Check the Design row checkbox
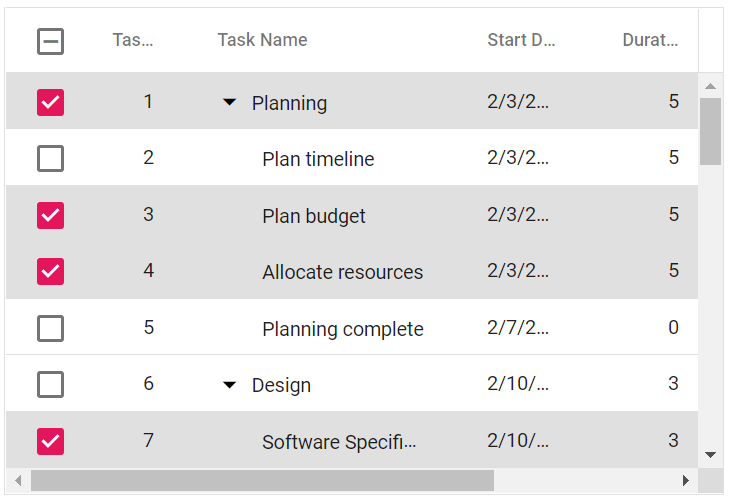 tap(50, 384)
